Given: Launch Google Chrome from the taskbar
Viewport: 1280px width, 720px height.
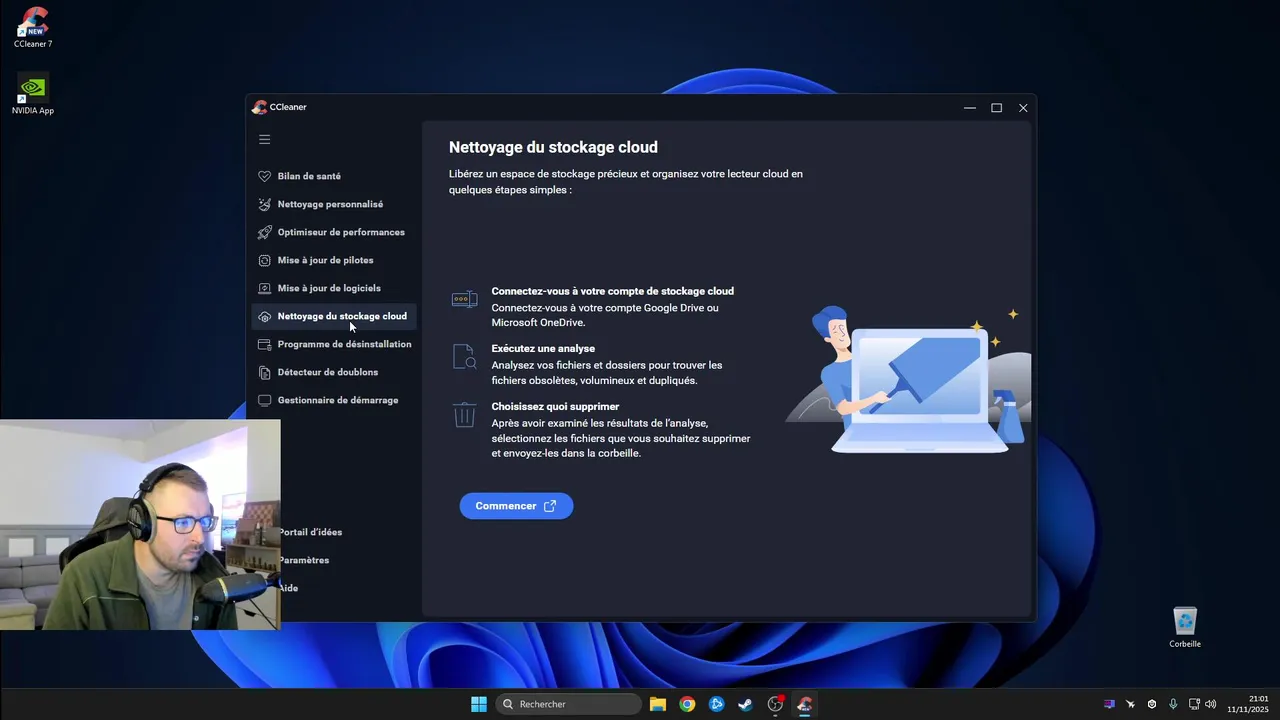Looking at the screenshot, I should pyautogui.click(x=687, y=704).
